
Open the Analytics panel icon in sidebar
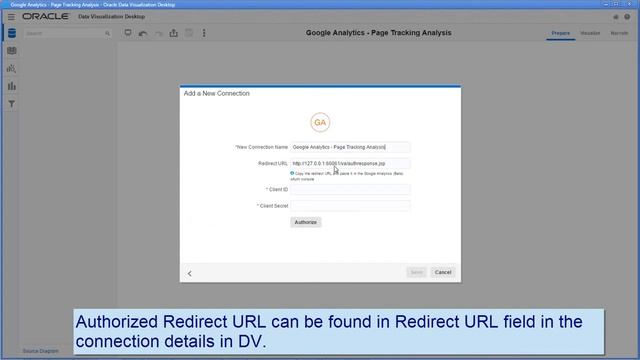click(x=11, y=69)
